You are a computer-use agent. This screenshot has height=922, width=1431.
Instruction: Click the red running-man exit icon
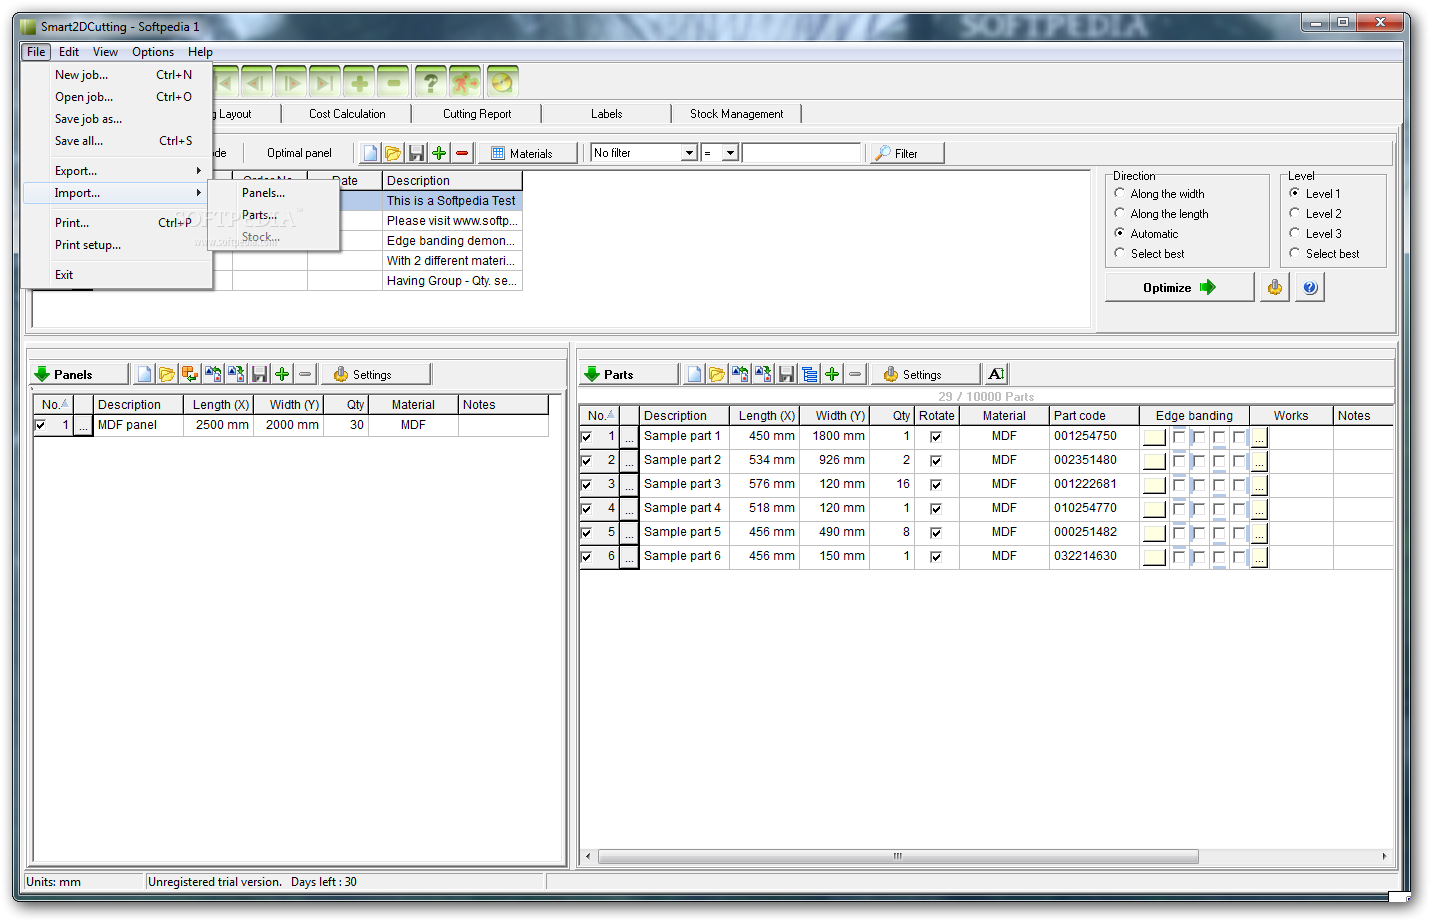pos(465,82)
